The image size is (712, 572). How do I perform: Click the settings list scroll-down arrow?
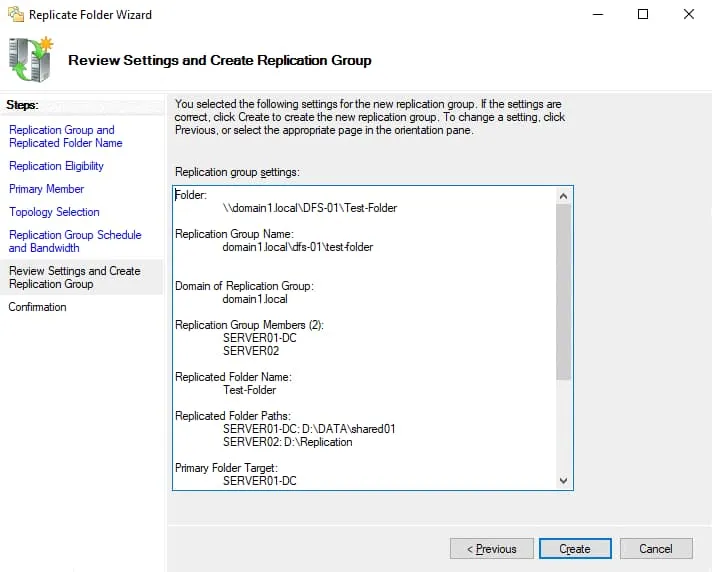[563, 481]
